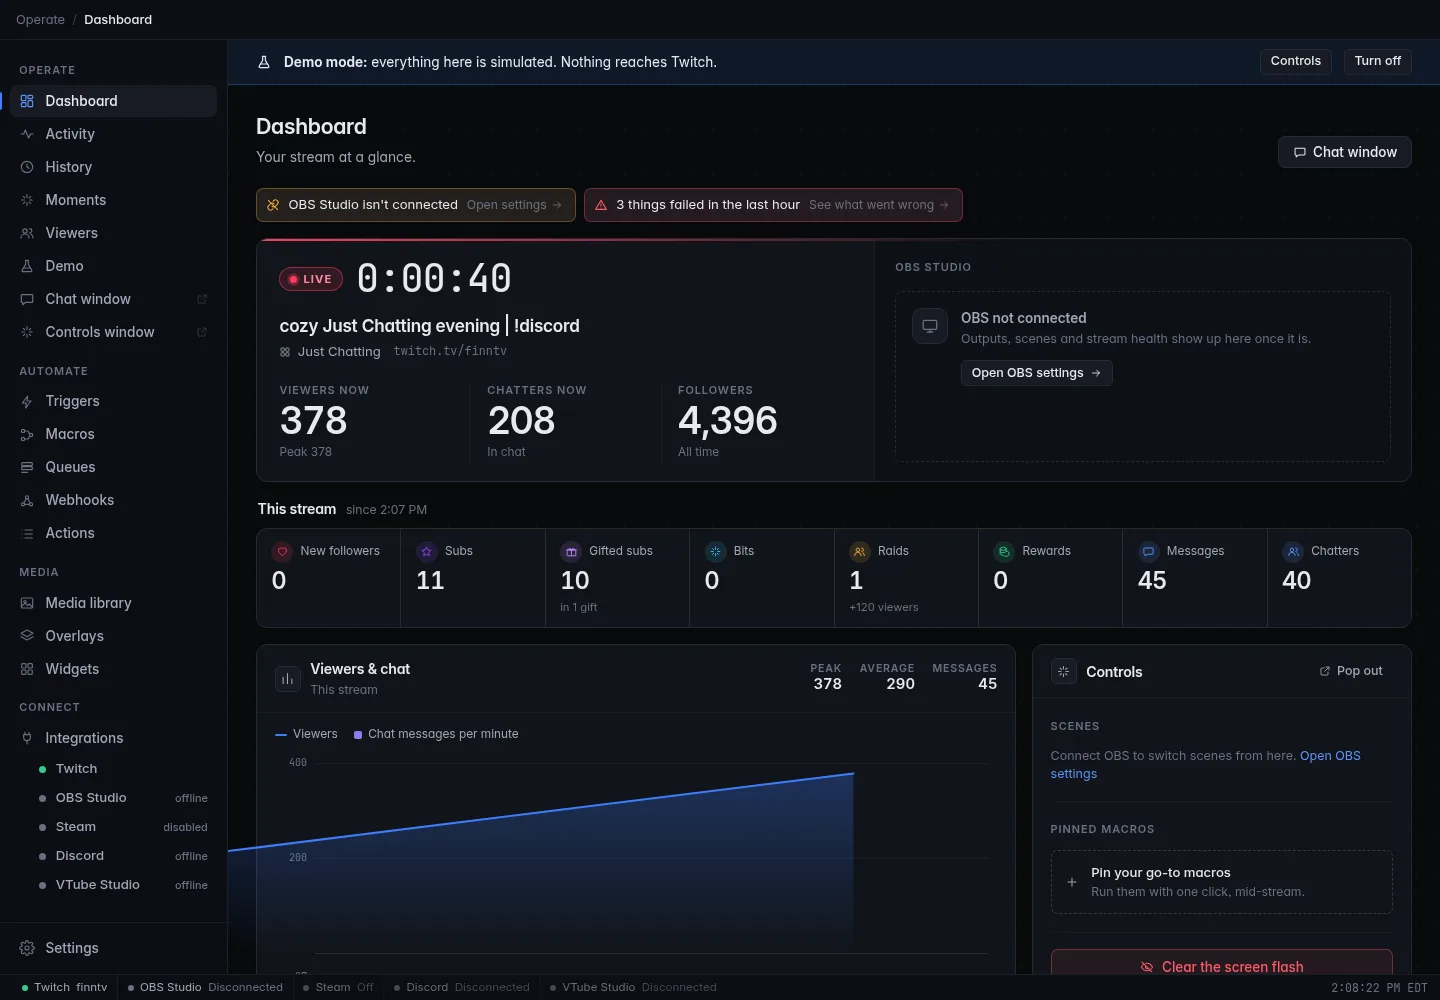Click the Controls button in demo banner
The height and width of the screenshot is (1000, 1440).
pyautogui.click(x=1296, y=61)
